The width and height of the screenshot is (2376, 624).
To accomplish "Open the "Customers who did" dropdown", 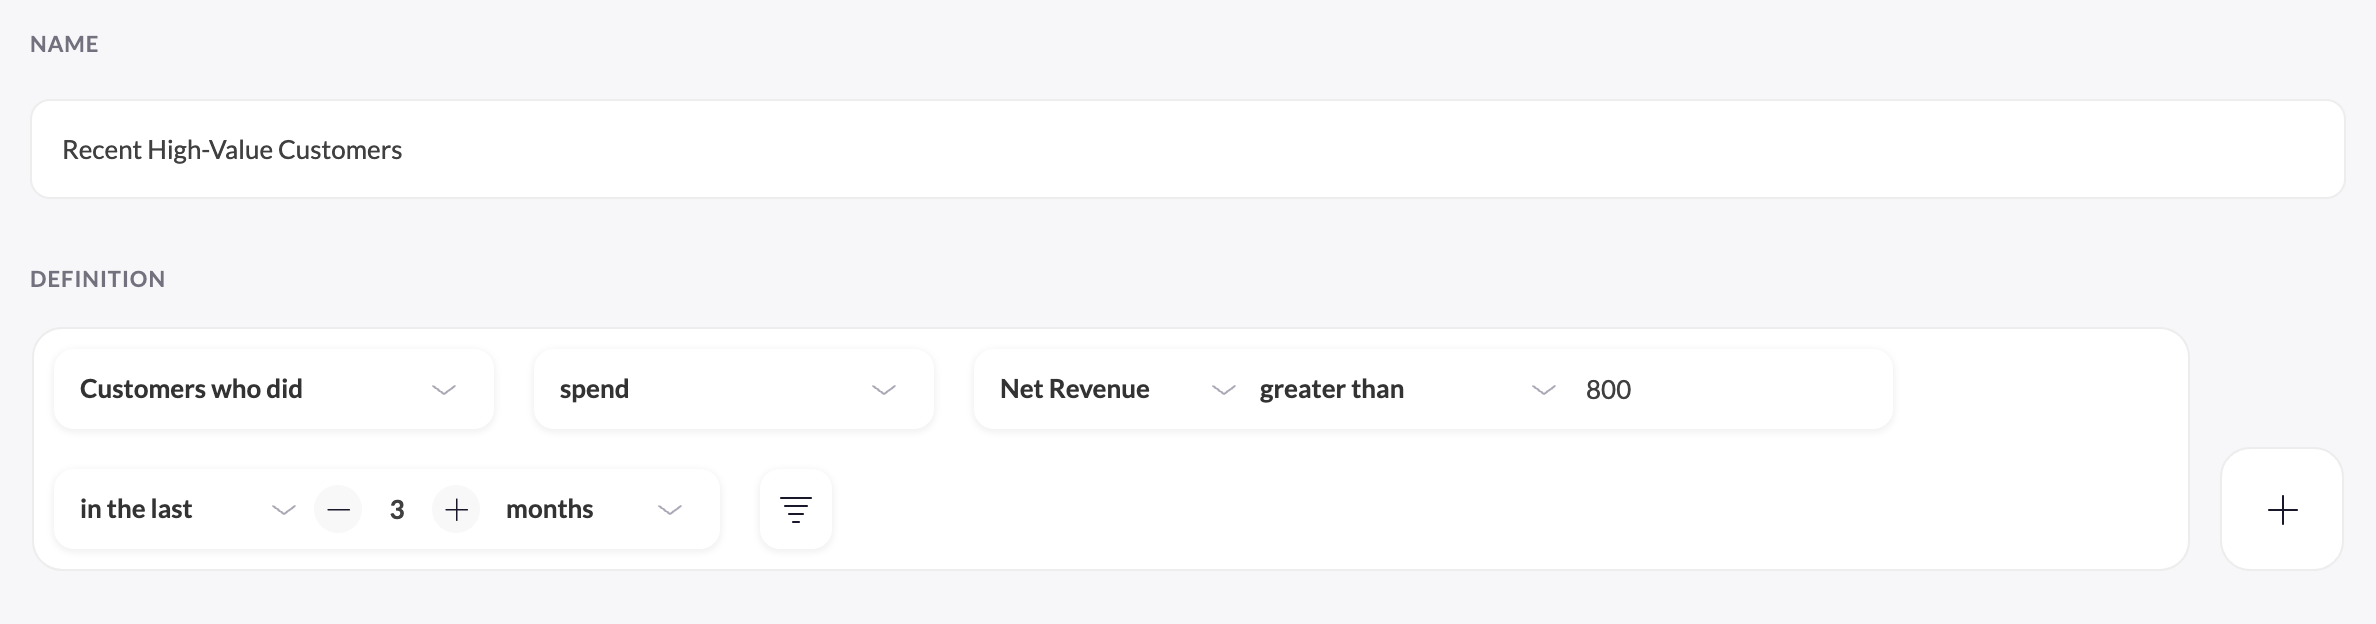I will point(273,389).
